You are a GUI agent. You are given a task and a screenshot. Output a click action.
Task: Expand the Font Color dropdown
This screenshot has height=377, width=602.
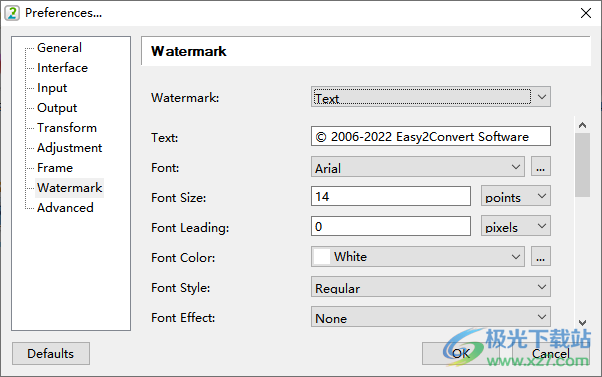click(x=418, y=256)
